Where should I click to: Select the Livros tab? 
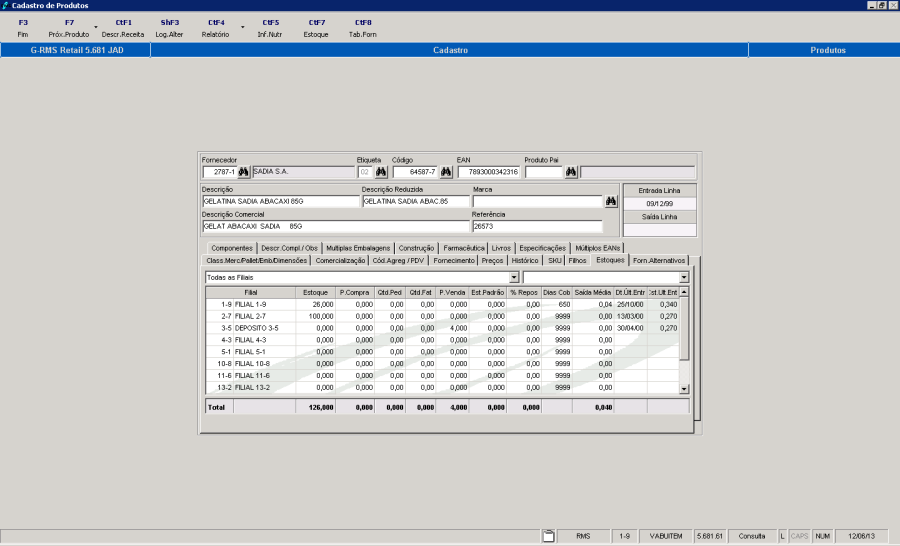point(501,248)
